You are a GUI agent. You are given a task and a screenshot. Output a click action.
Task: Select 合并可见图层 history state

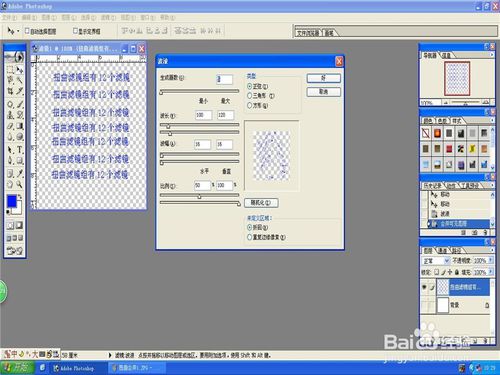point(458,224)
